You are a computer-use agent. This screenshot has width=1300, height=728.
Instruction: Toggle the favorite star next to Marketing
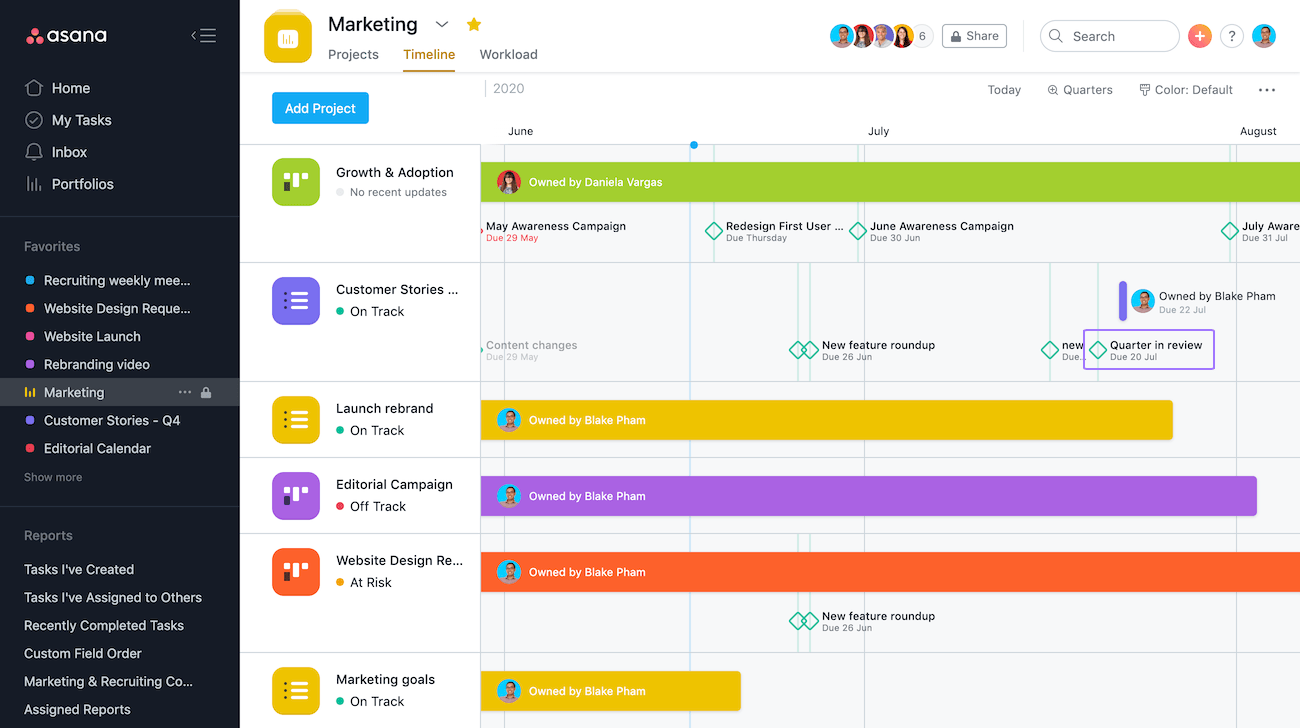pyautogui.click(x=474, y=24)
